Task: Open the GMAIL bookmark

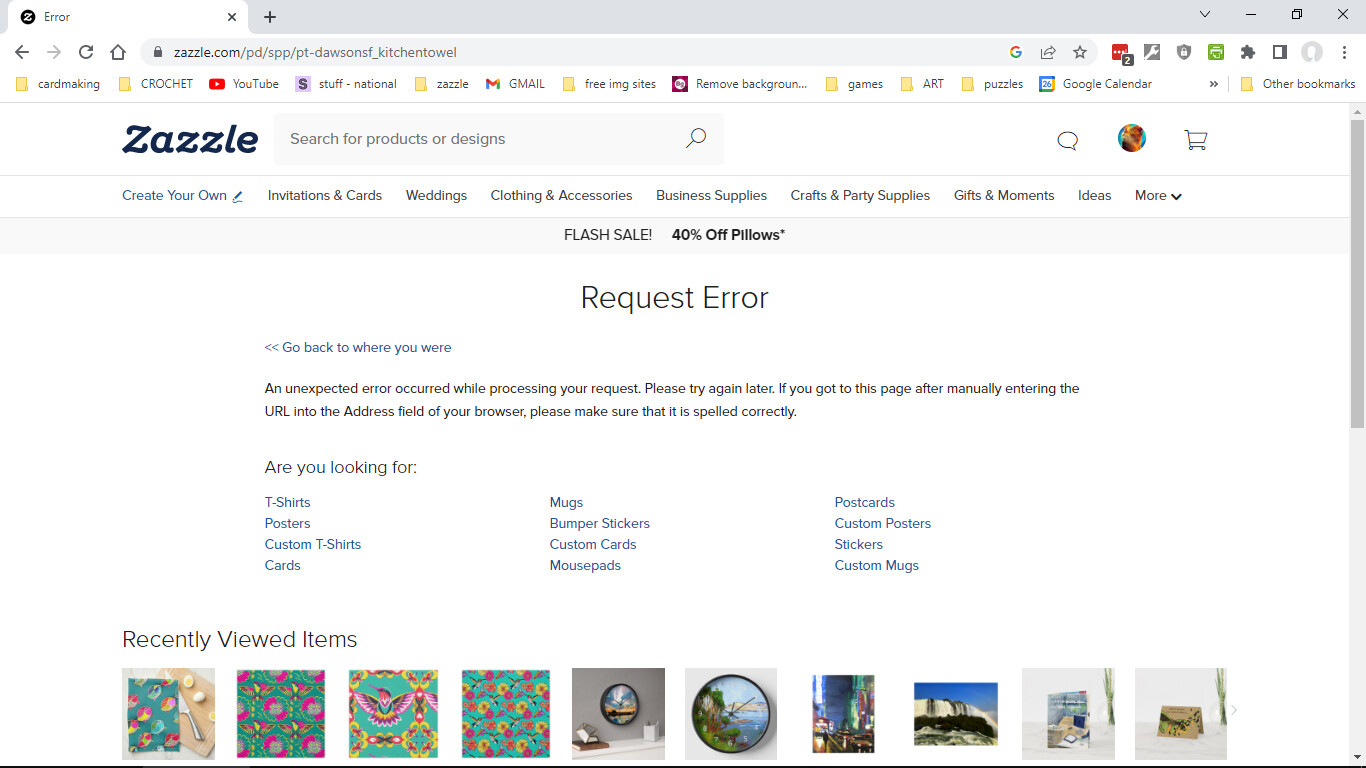Action: 515,84
